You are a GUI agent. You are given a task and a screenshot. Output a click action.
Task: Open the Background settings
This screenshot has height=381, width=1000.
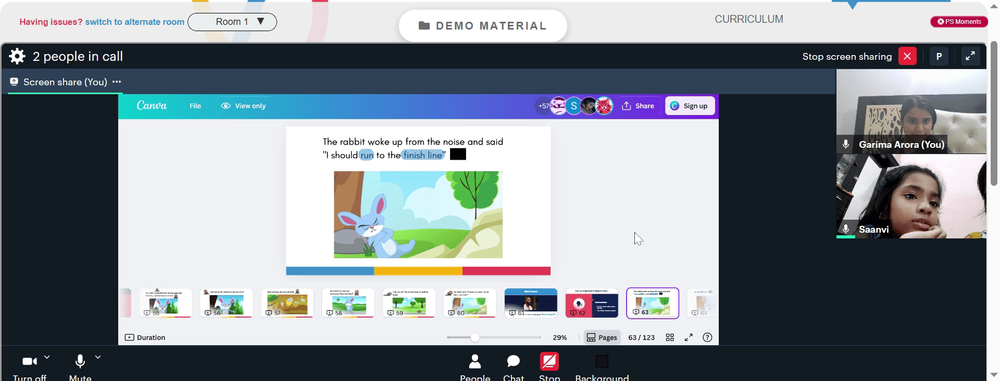point(601,366)
